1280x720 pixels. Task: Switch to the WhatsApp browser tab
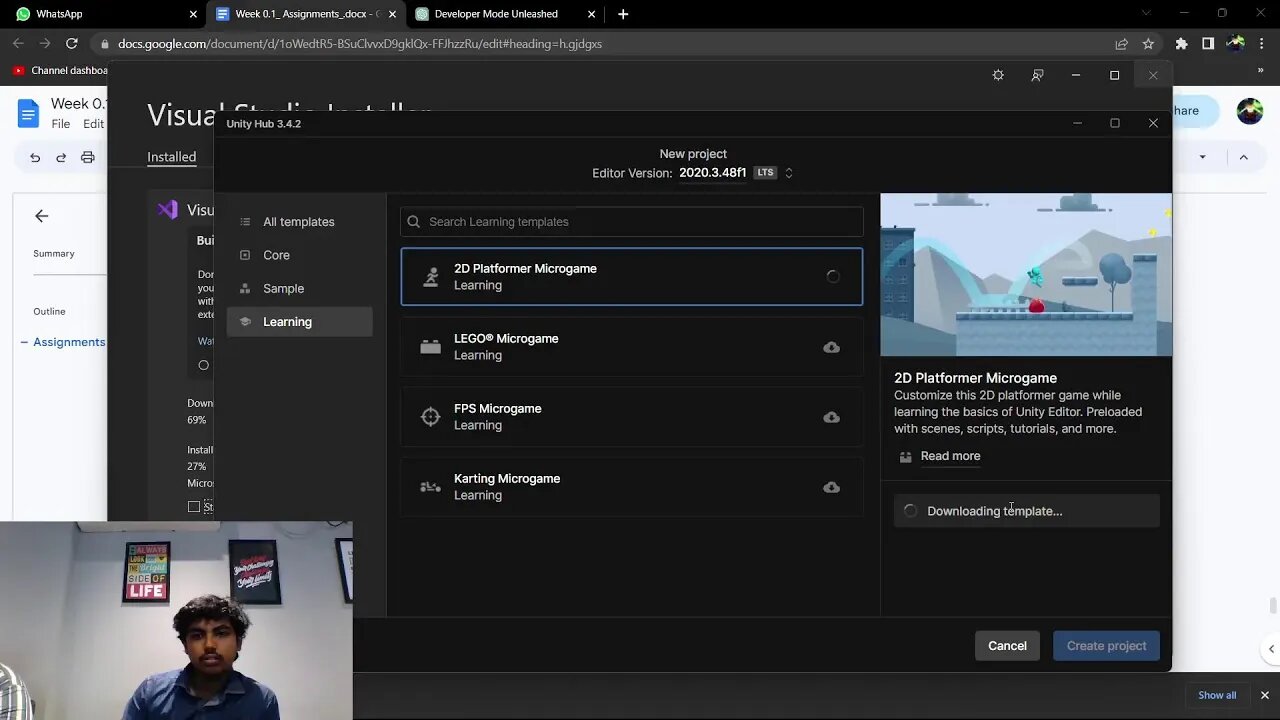100,14
